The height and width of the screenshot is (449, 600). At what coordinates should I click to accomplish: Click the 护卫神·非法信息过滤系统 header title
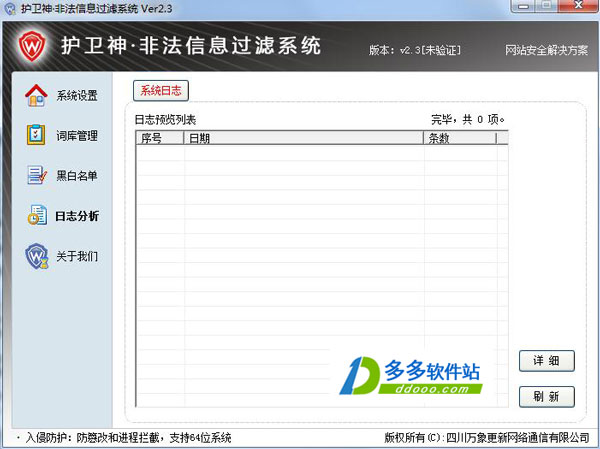(x=191, y=46)
